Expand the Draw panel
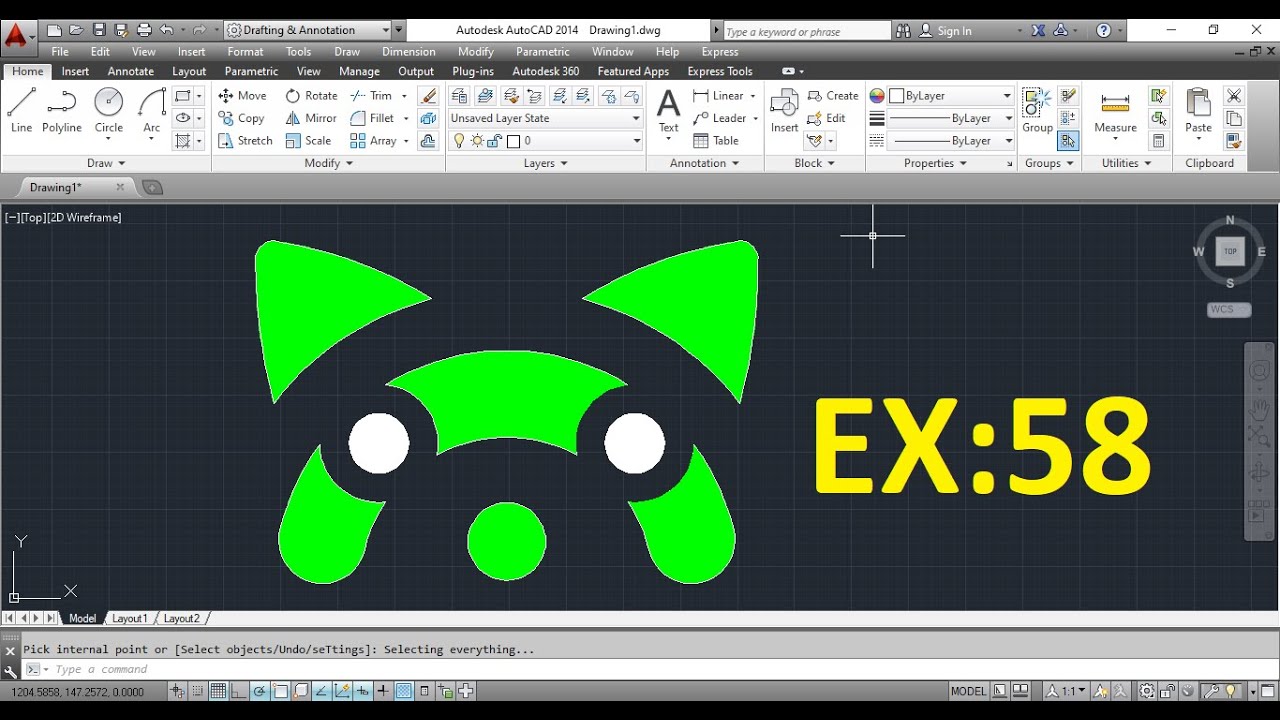The width and height of the screenshot is (1280, 720). (x=106, y=163)
